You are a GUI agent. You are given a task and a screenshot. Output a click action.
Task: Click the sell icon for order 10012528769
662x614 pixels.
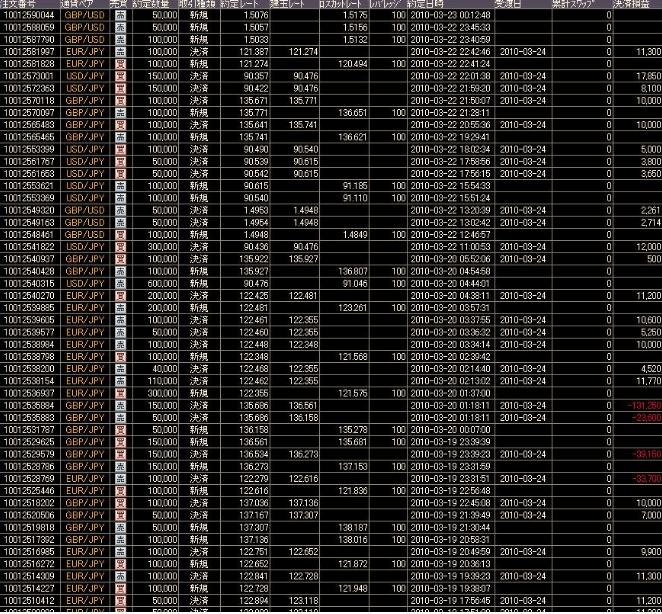(x=119, y=478)
